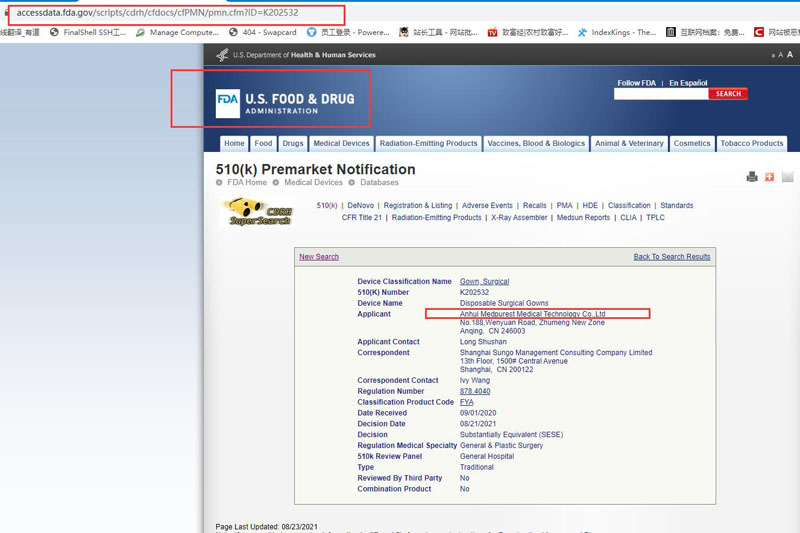Open the Vaccines, Blood & Biologics tab
The width and height of the screenshot is (800, 533).
536,143
